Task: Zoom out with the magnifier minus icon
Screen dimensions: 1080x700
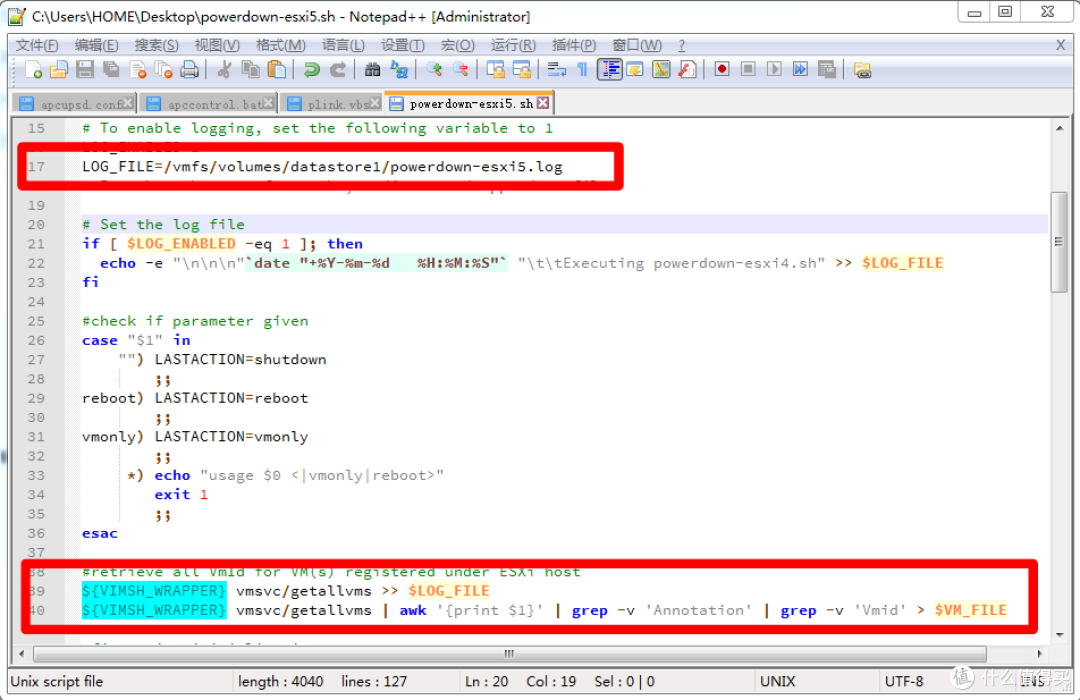Action: click(x=460, y=69)
